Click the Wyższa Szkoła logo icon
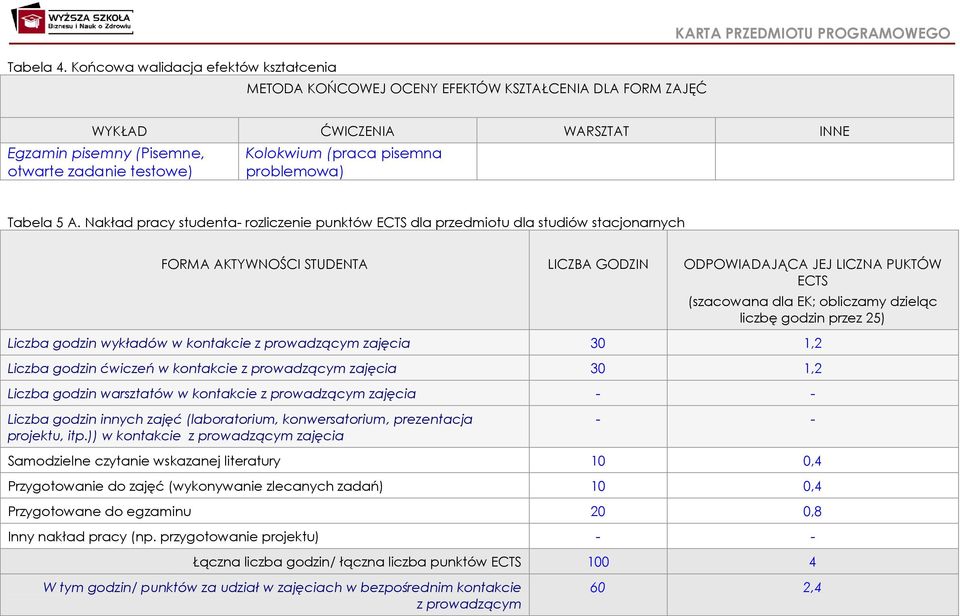Viewport: 960px width, 616px height. (x=28, y=18)
